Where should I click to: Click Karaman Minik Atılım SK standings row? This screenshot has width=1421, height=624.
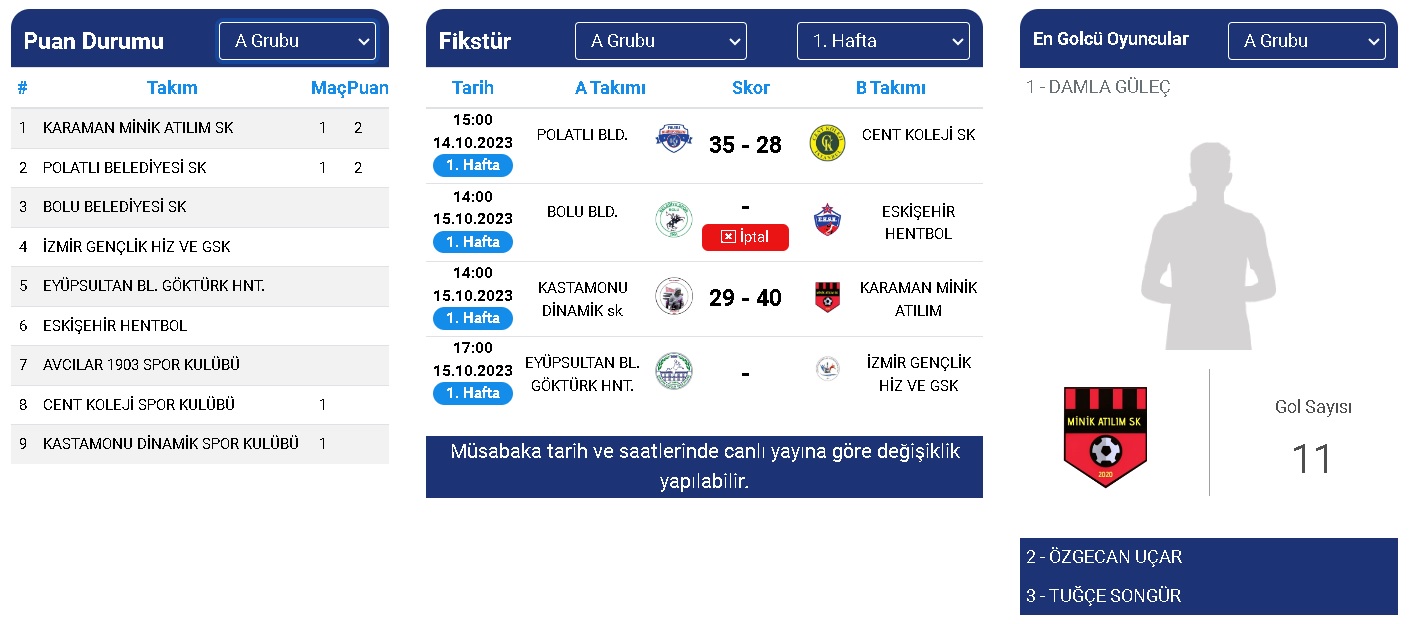coord(199,128)
